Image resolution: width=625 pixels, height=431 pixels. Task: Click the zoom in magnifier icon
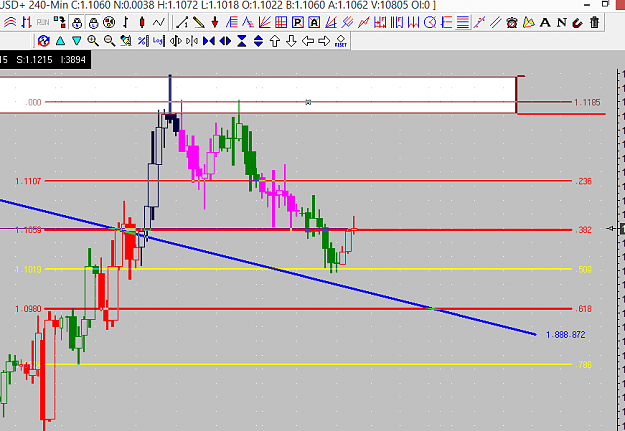(x=93, y=41)
